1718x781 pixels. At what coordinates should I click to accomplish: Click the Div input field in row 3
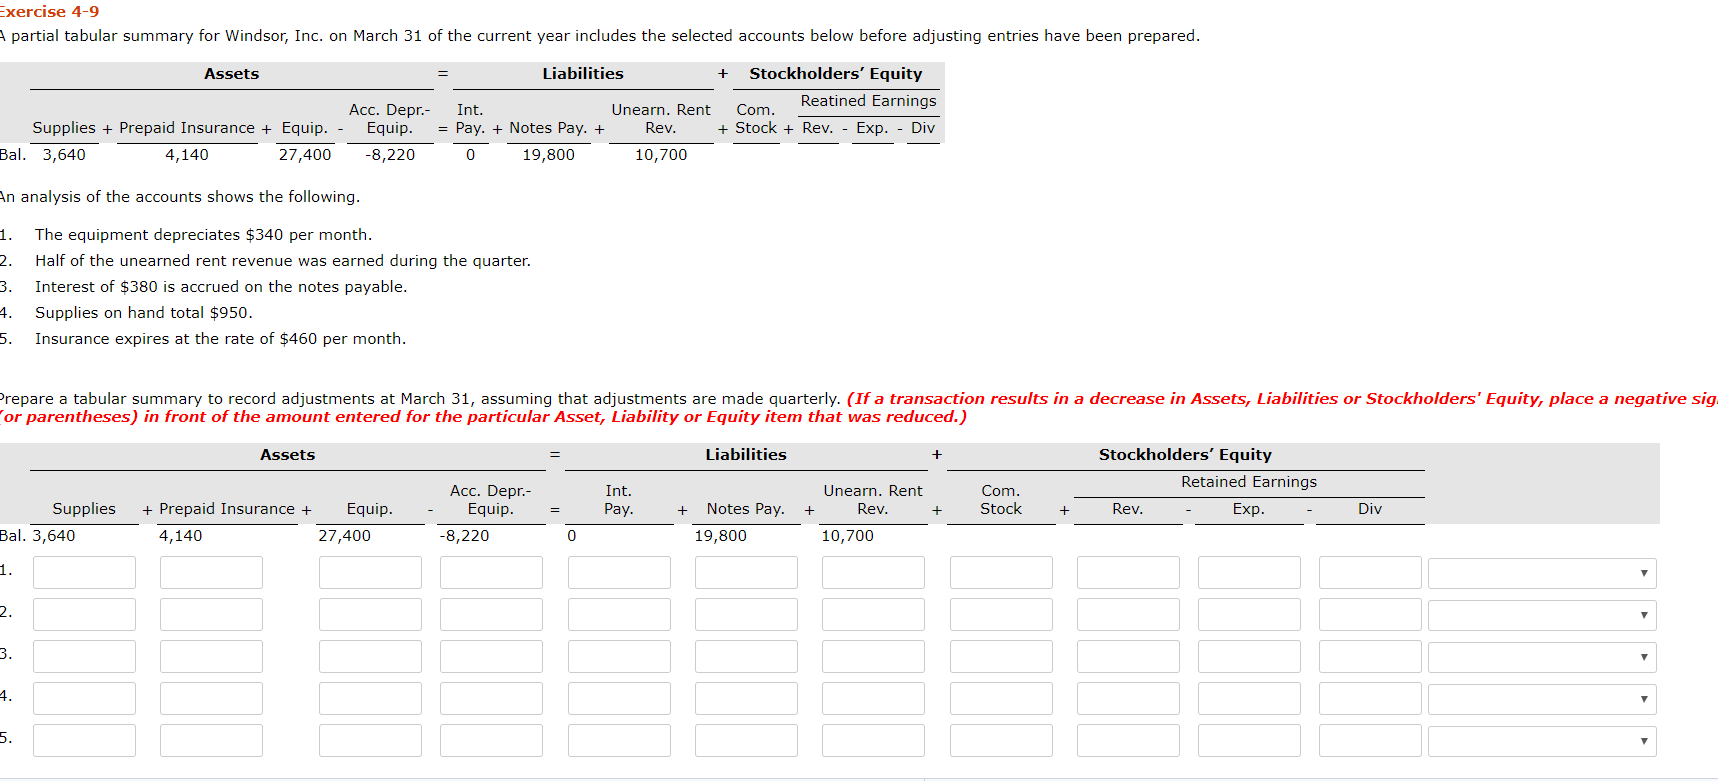1370,657
